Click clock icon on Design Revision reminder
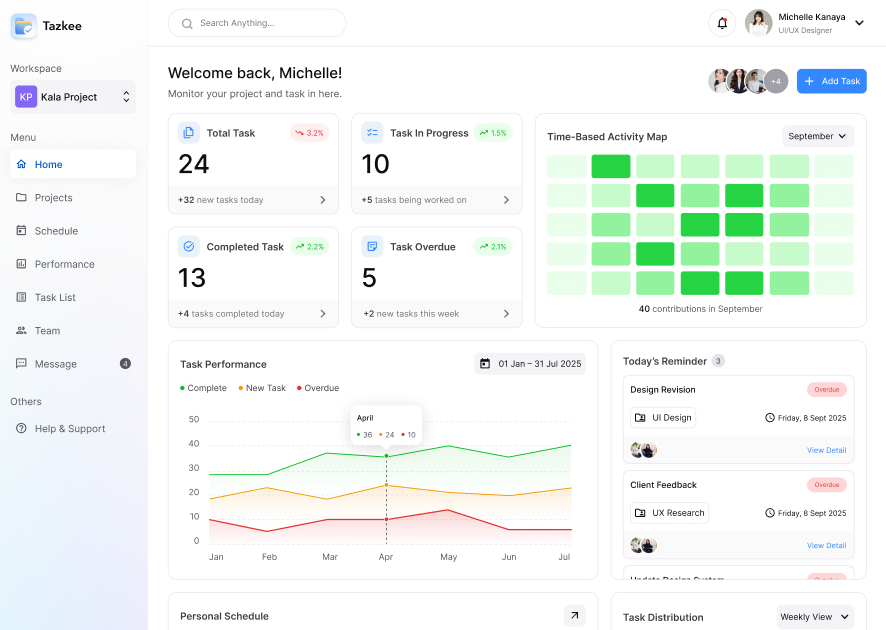Viewport: 886px width, 630px height. [770, 418]
